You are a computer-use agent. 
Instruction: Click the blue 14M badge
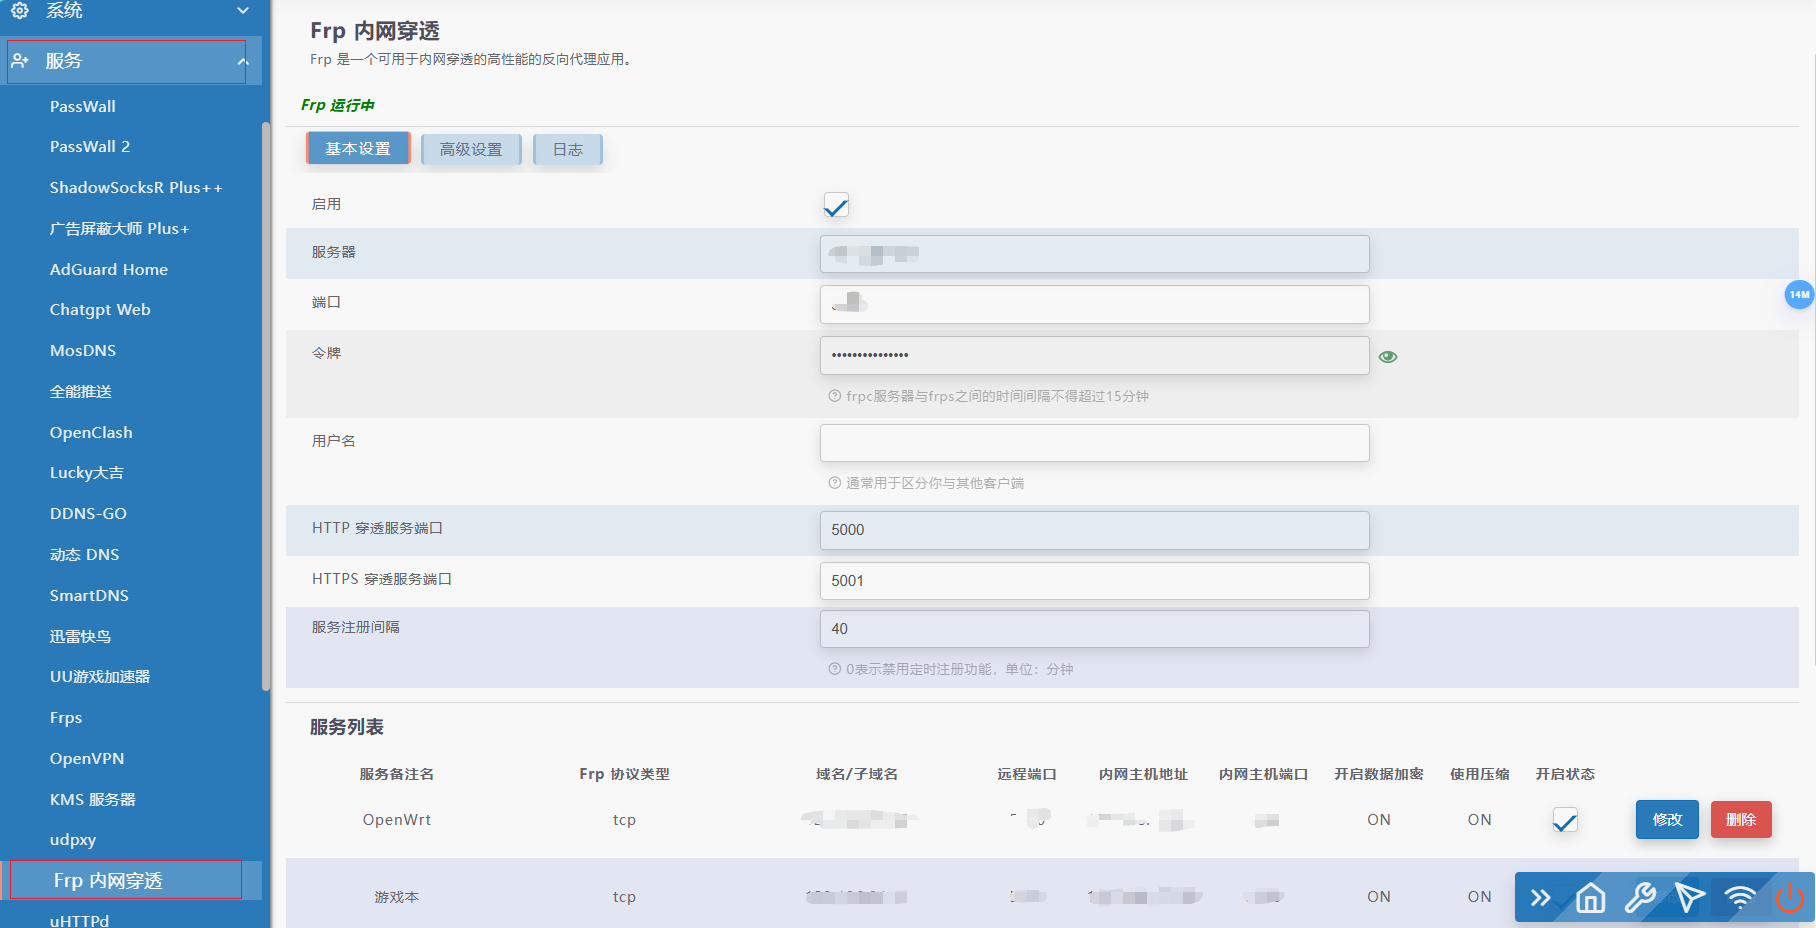pyautogui.click(x=1798, y=295)
